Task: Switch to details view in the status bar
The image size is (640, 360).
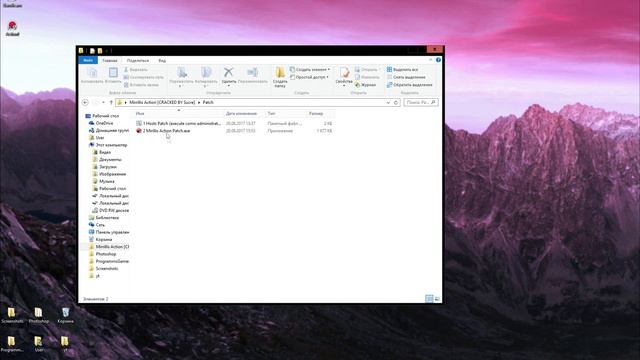Action: coord(429,299)
